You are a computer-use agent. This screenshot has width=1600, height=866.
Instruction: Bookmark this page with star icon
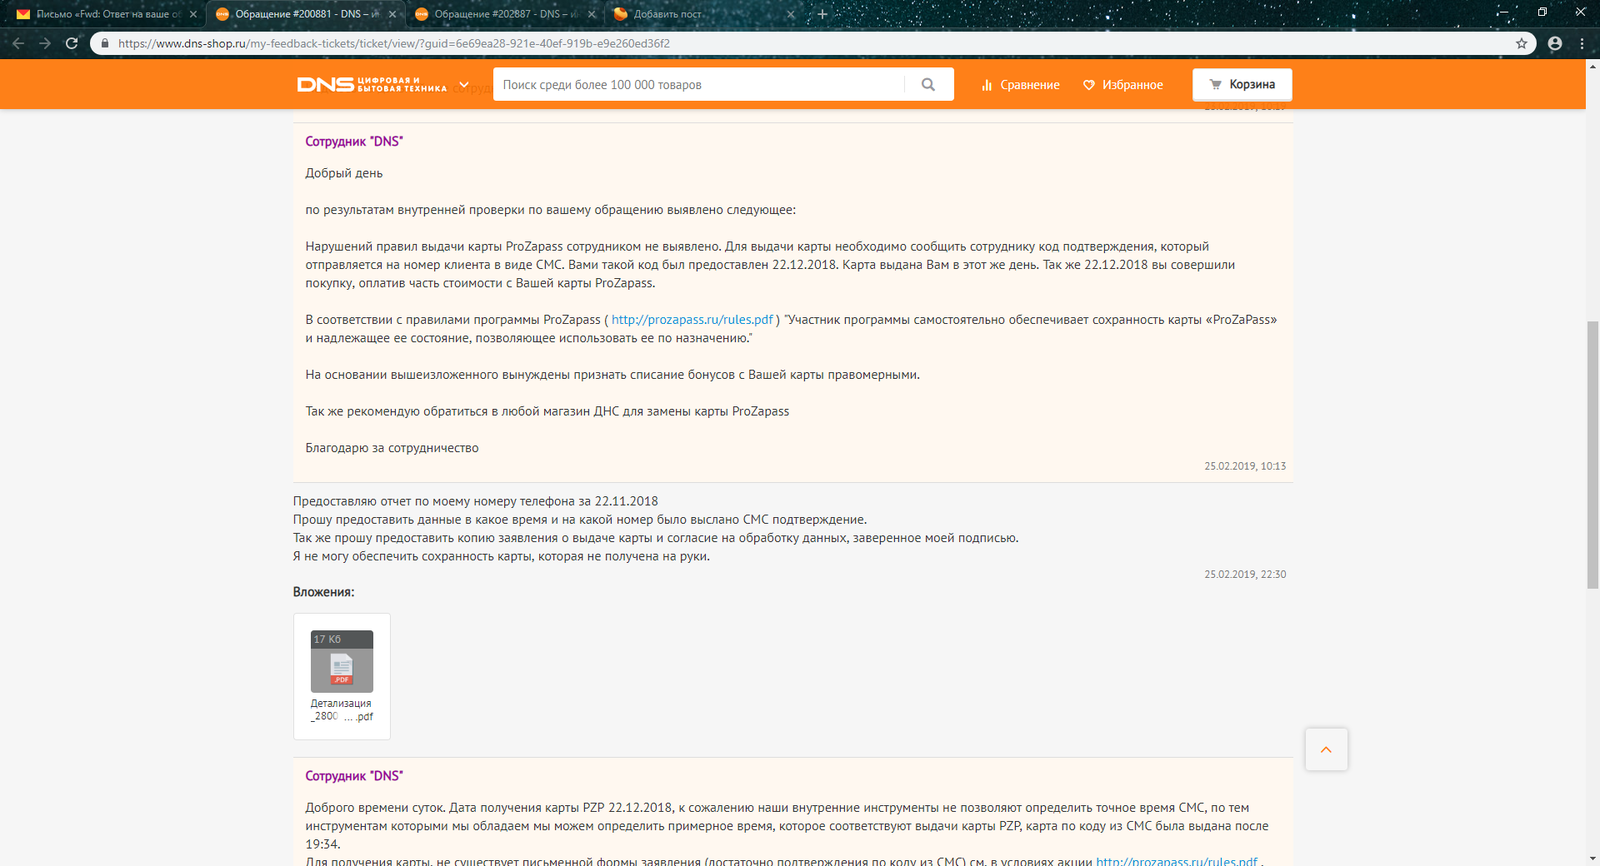click(x=1522, y=43)
